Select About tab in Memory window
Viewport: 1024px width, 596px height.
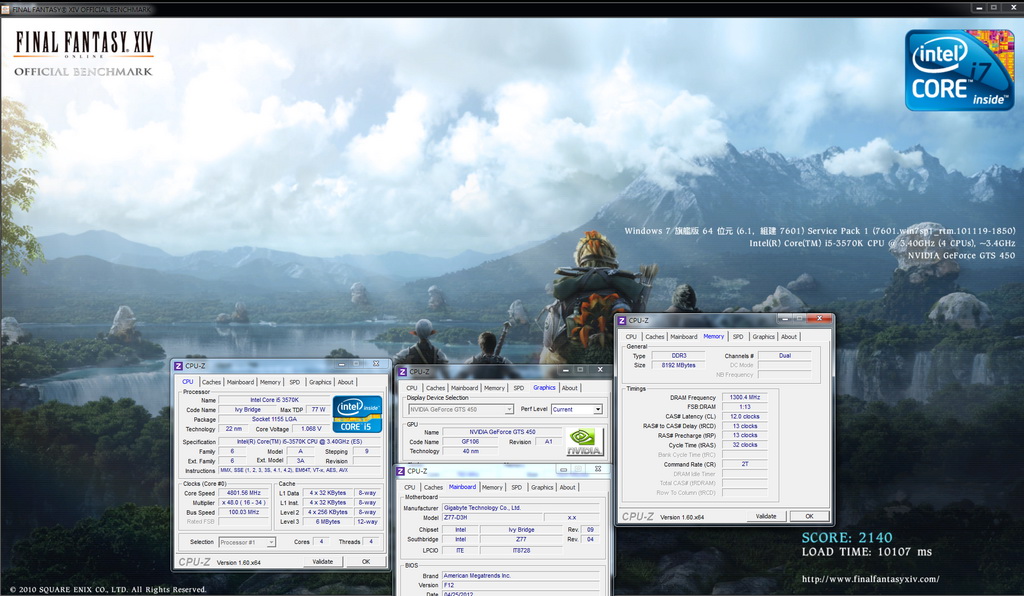pos(789,337)
